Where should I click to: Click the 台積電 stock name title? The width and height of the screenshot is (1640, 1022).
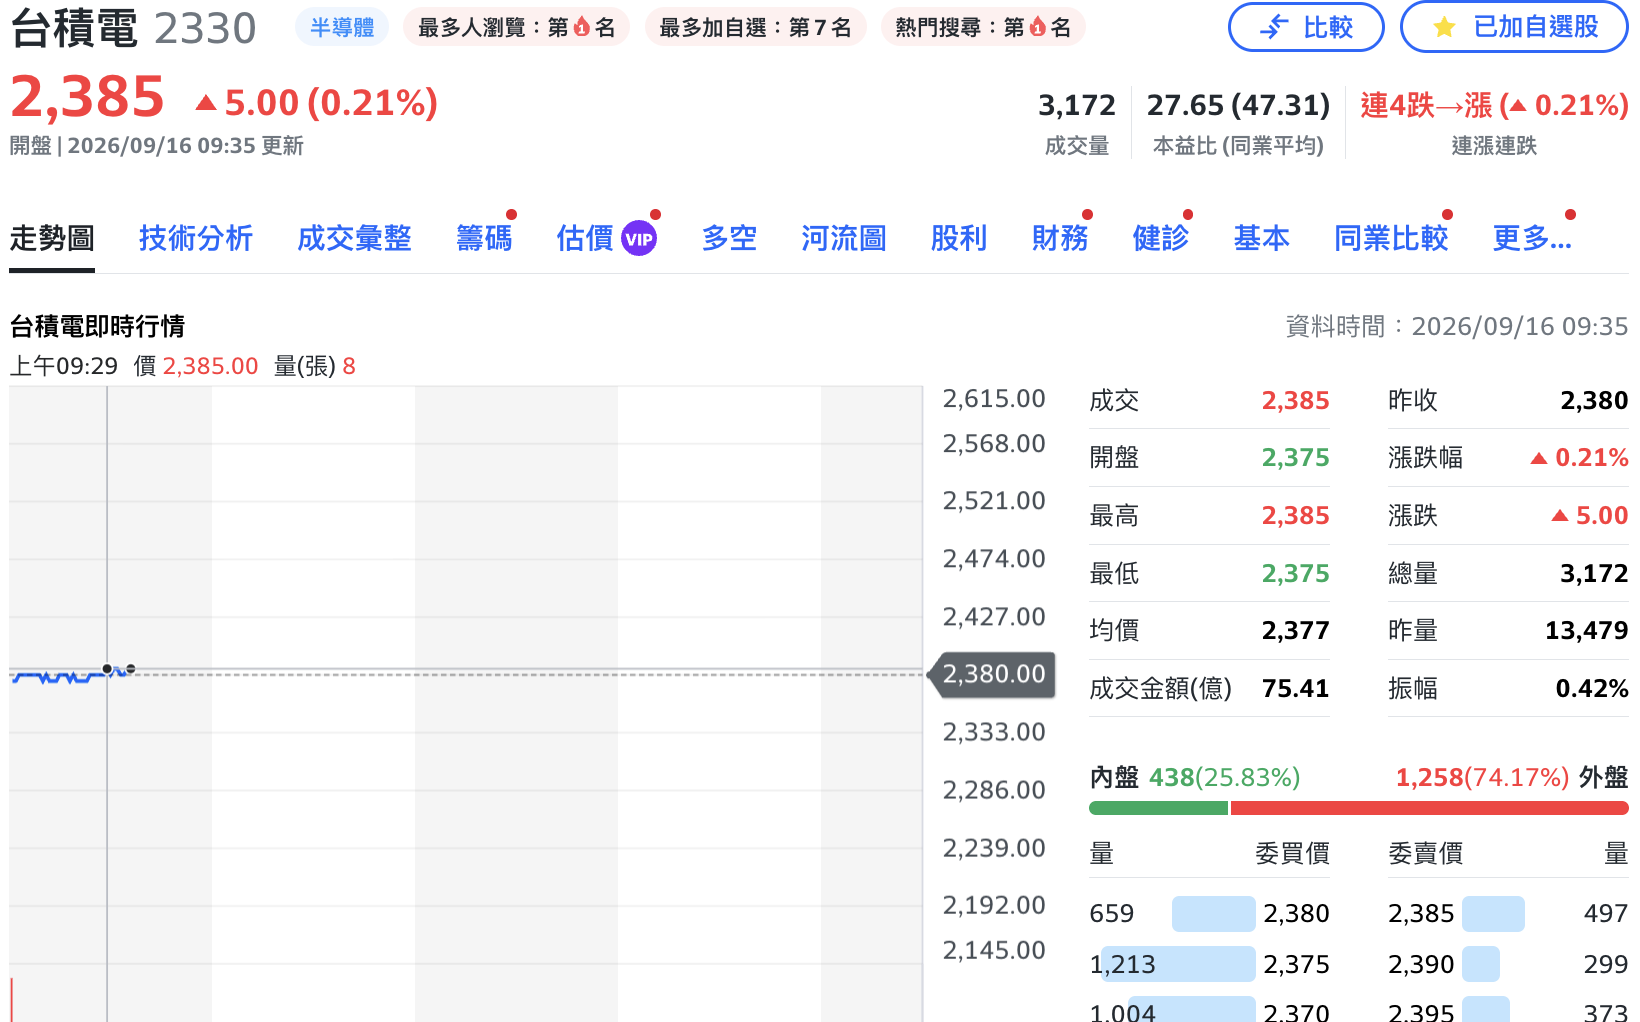(74, 28)
